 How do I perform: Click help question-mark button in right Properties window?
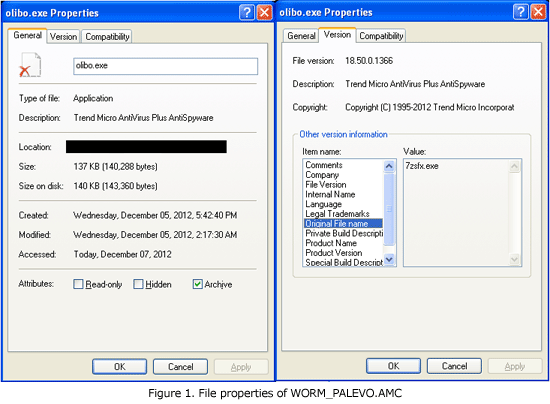(521, 12)
